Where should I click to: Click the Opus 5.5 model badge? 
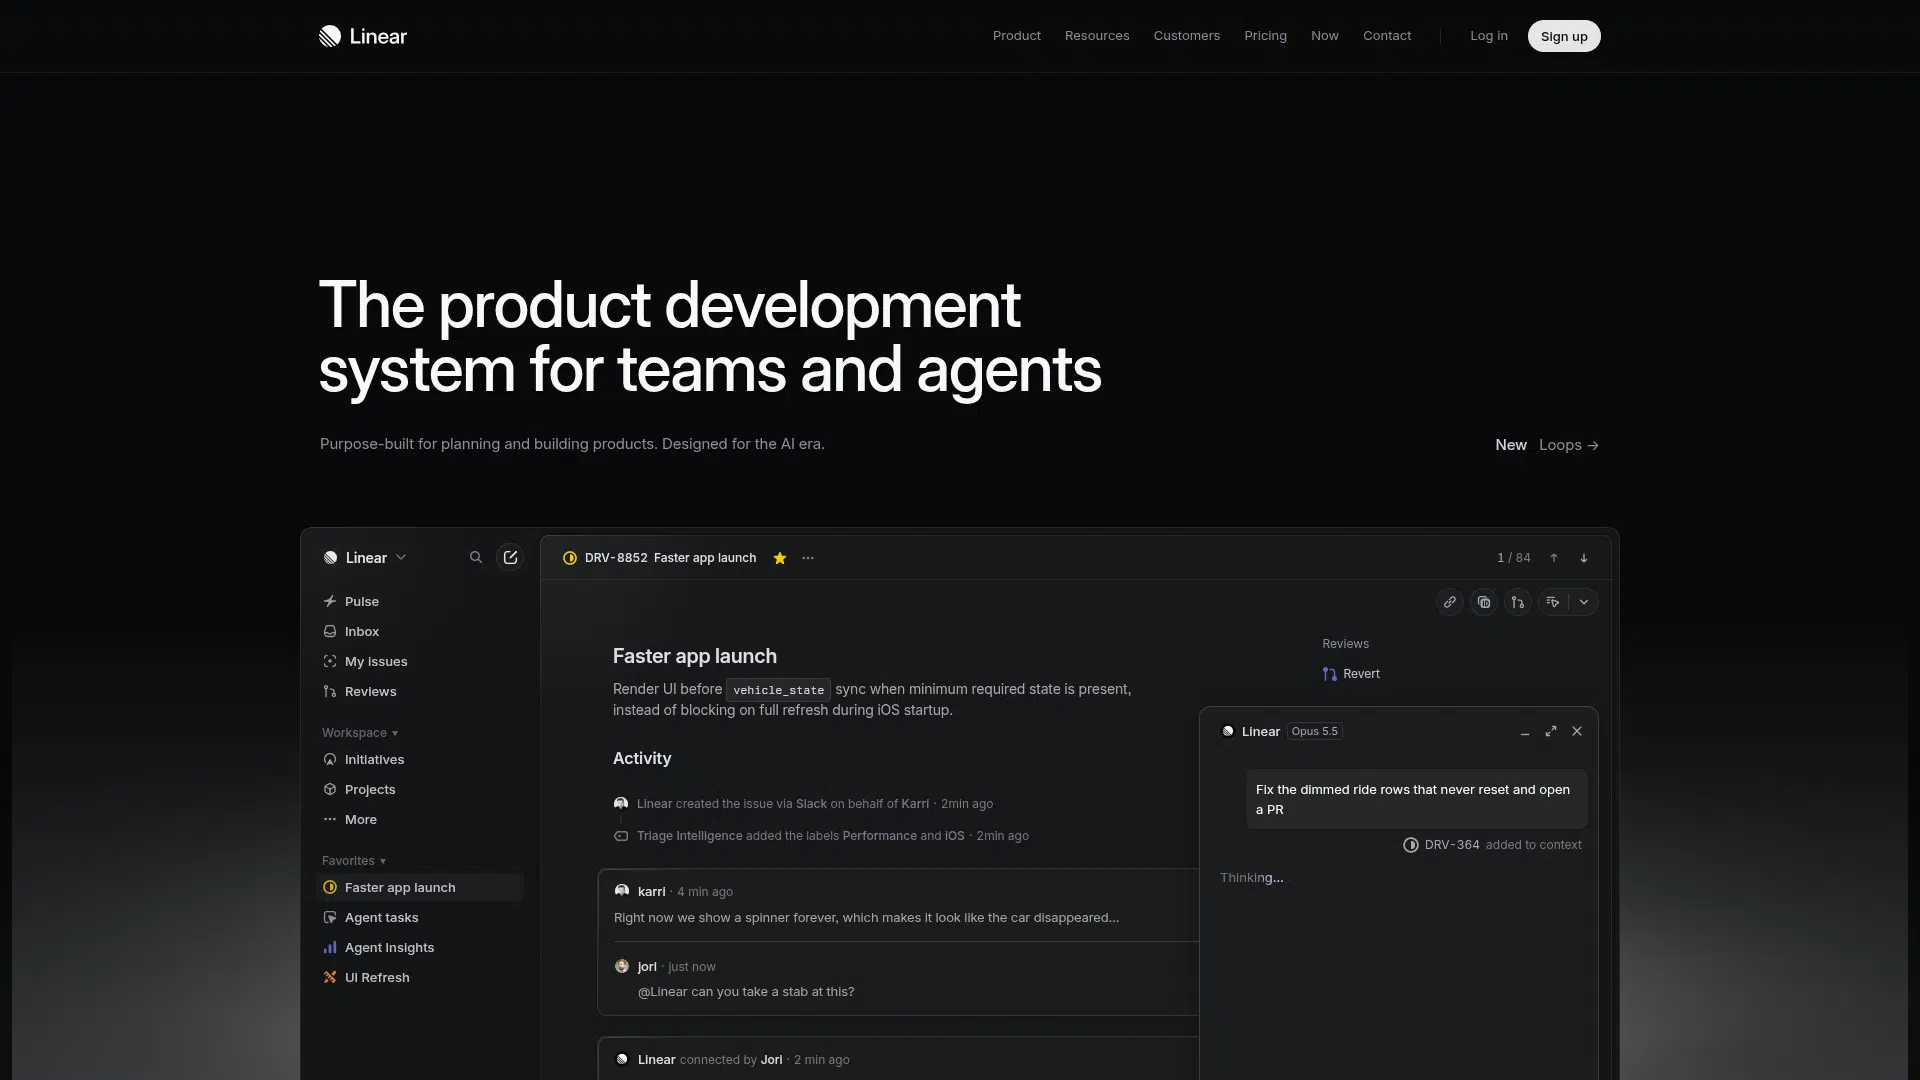pyautogui.click(x=1314, y=731)
